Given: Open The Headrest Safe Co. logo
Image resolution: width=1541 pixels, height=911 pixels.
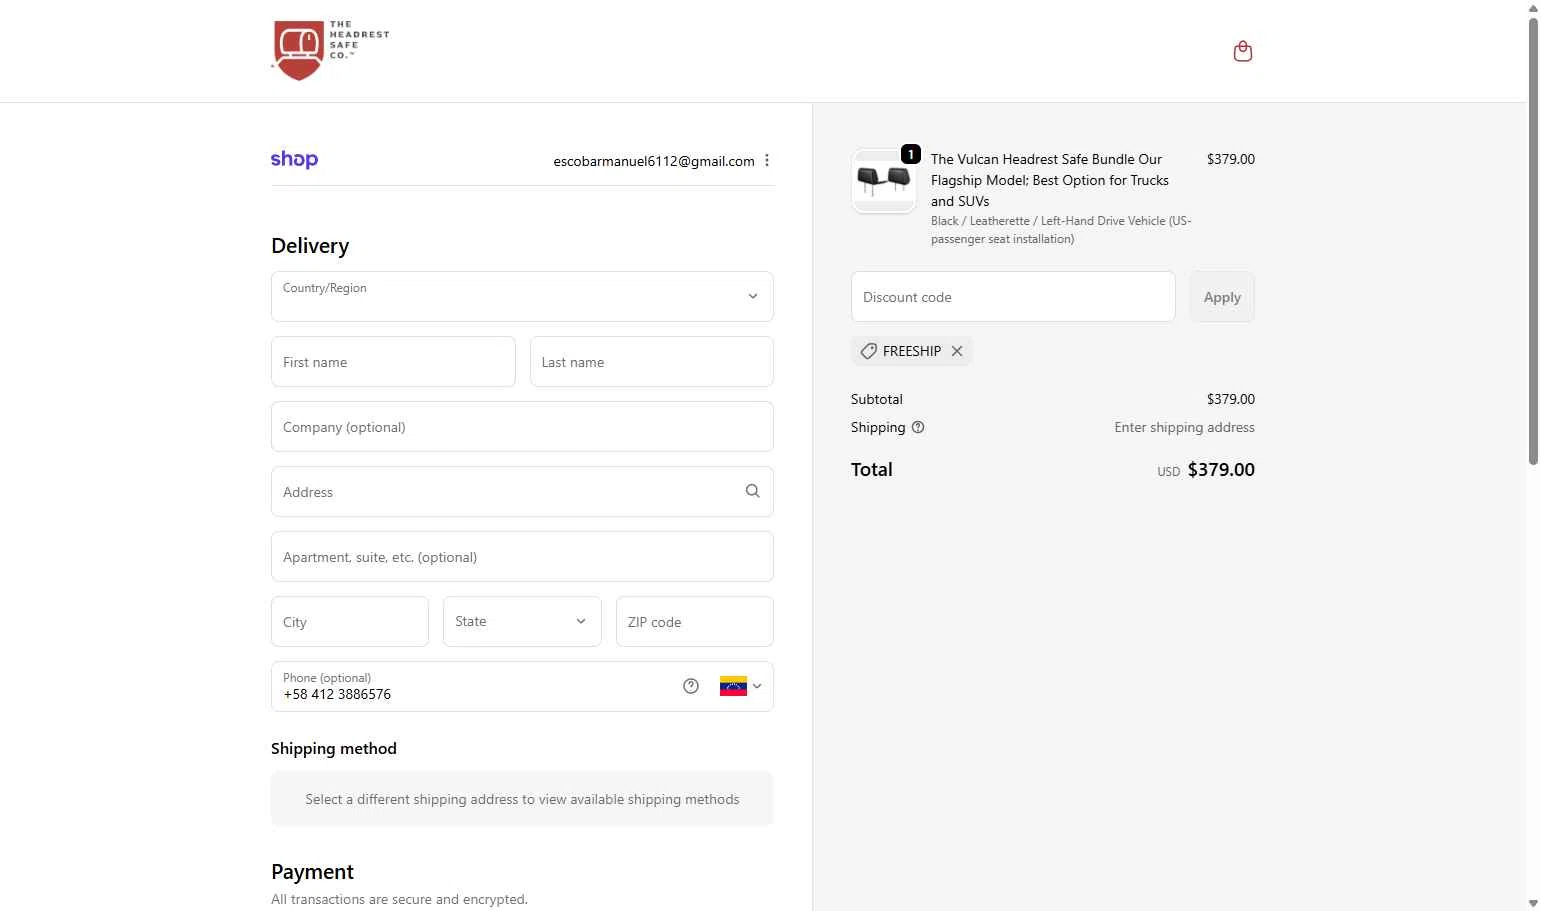Looking at the screenshot, I should (330, 50).
